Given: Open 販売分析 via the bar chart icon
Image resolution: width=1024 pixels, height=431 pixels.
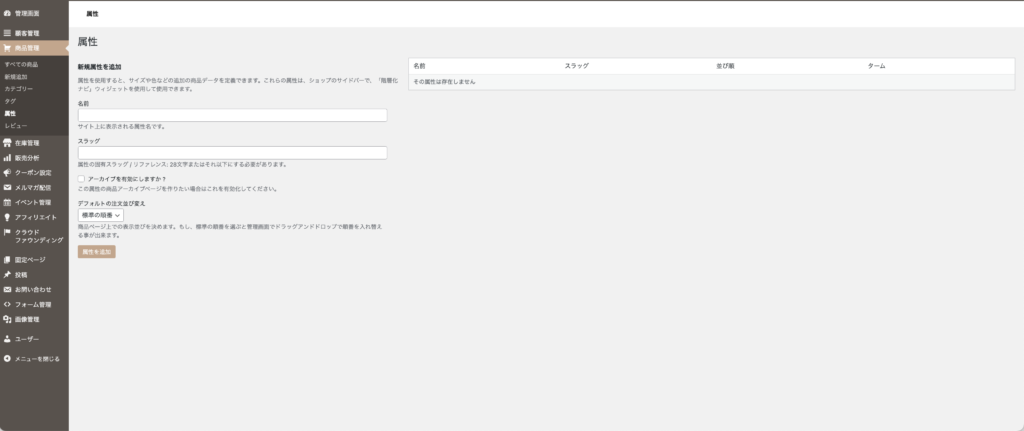Looking at the screenshot, I should [x=7, y=158].
